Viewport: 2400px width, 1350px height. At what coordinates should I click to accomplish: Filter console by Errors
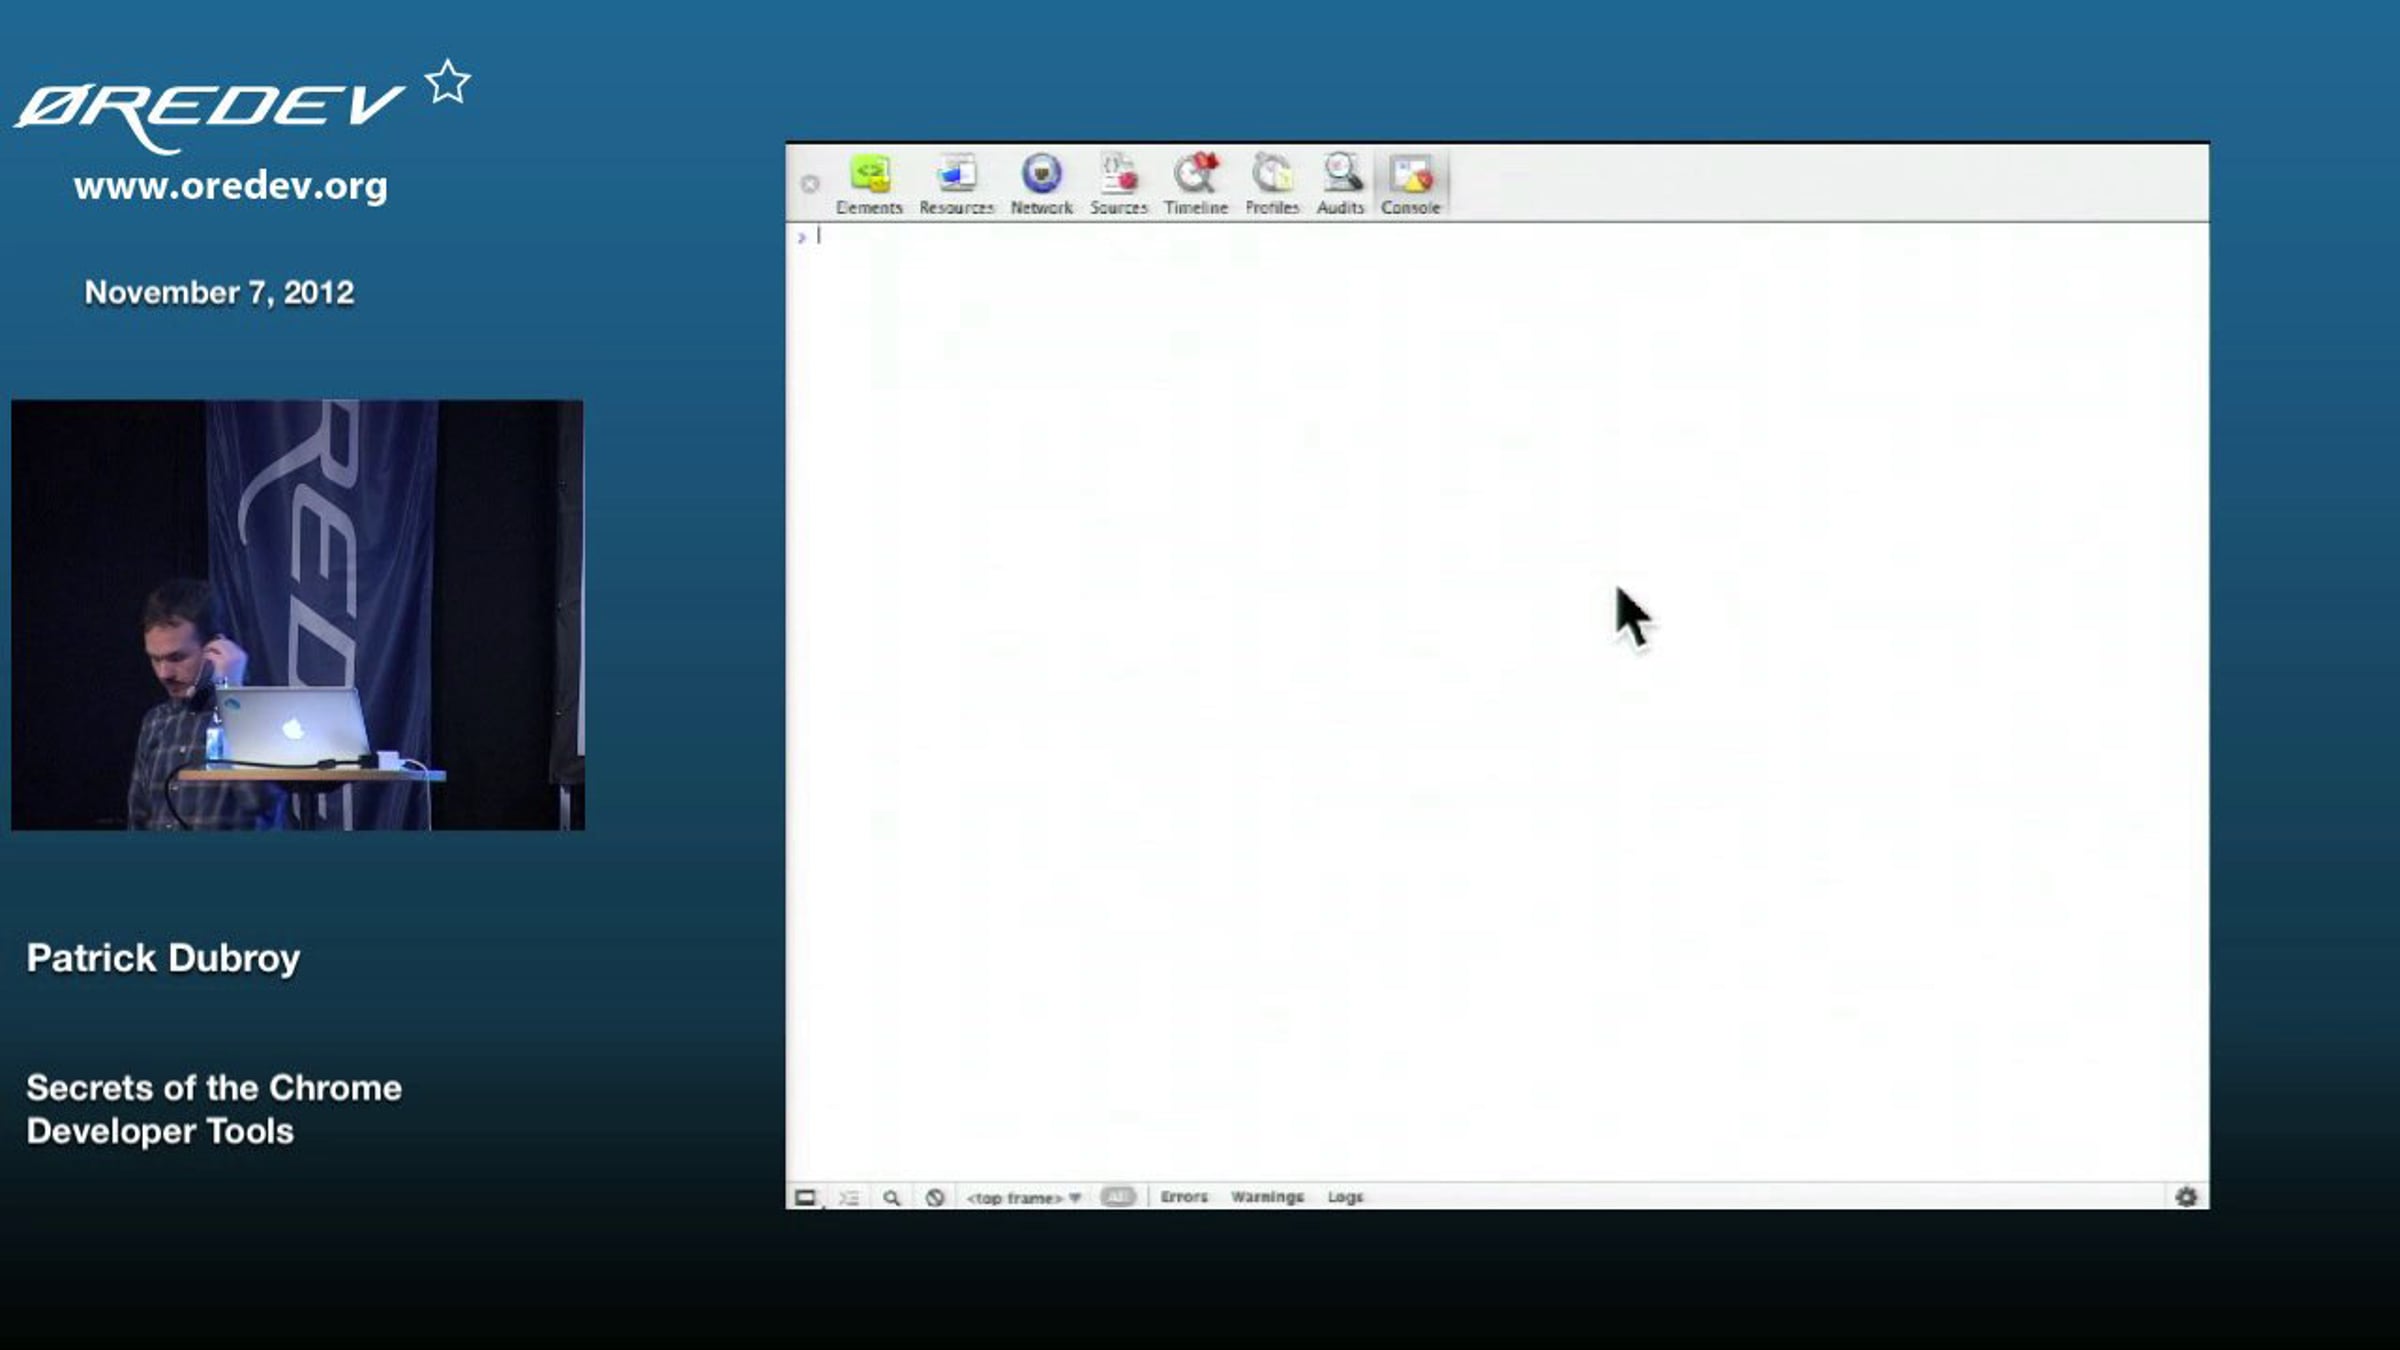click(x=1184, y=1197)
